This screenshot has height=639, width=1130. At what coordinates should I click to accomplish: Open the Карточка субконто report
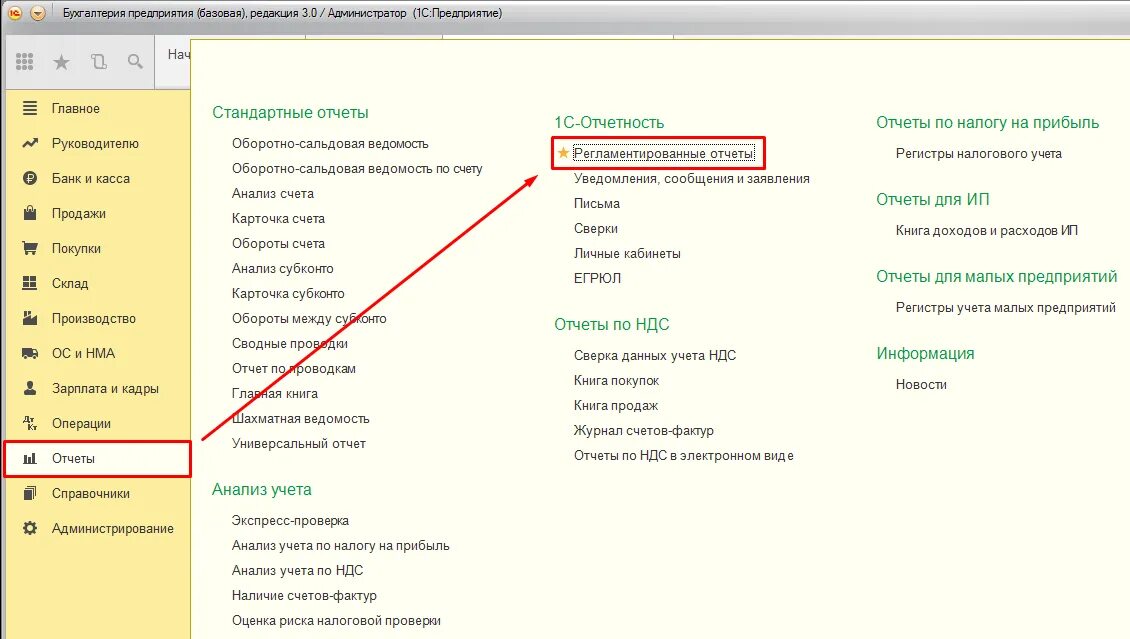click(x=288, y=293)
